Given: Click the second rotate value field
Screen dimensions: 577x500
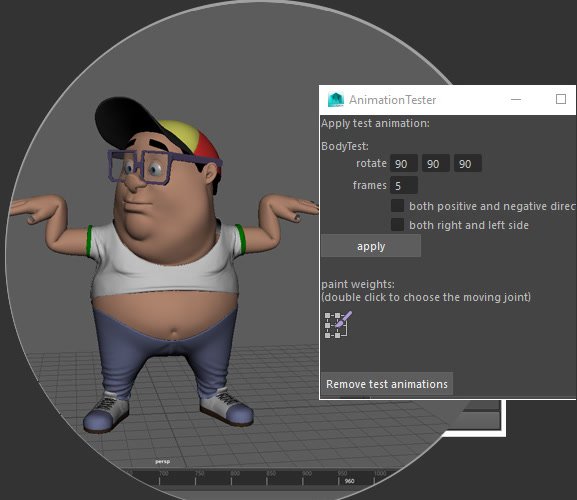Looking at the screenshot, I should pos(436,163).
